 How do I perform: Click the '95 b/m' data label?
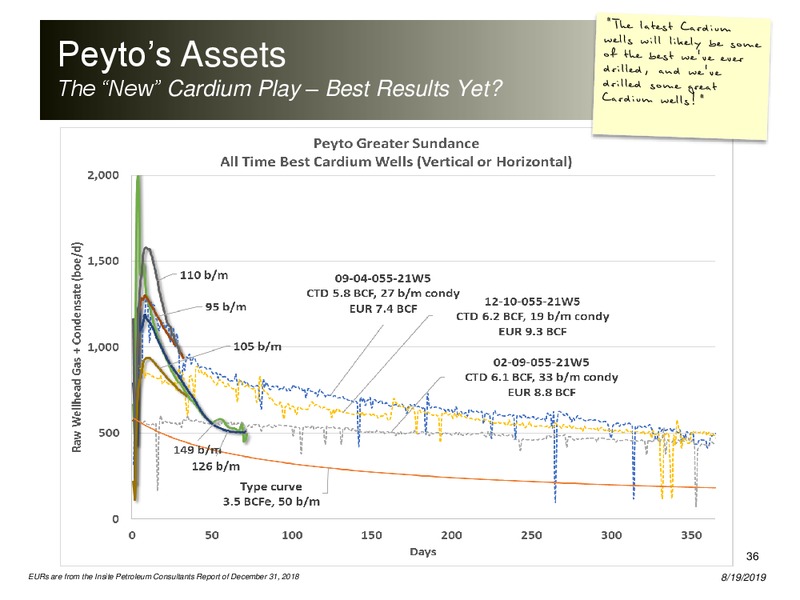226,307
